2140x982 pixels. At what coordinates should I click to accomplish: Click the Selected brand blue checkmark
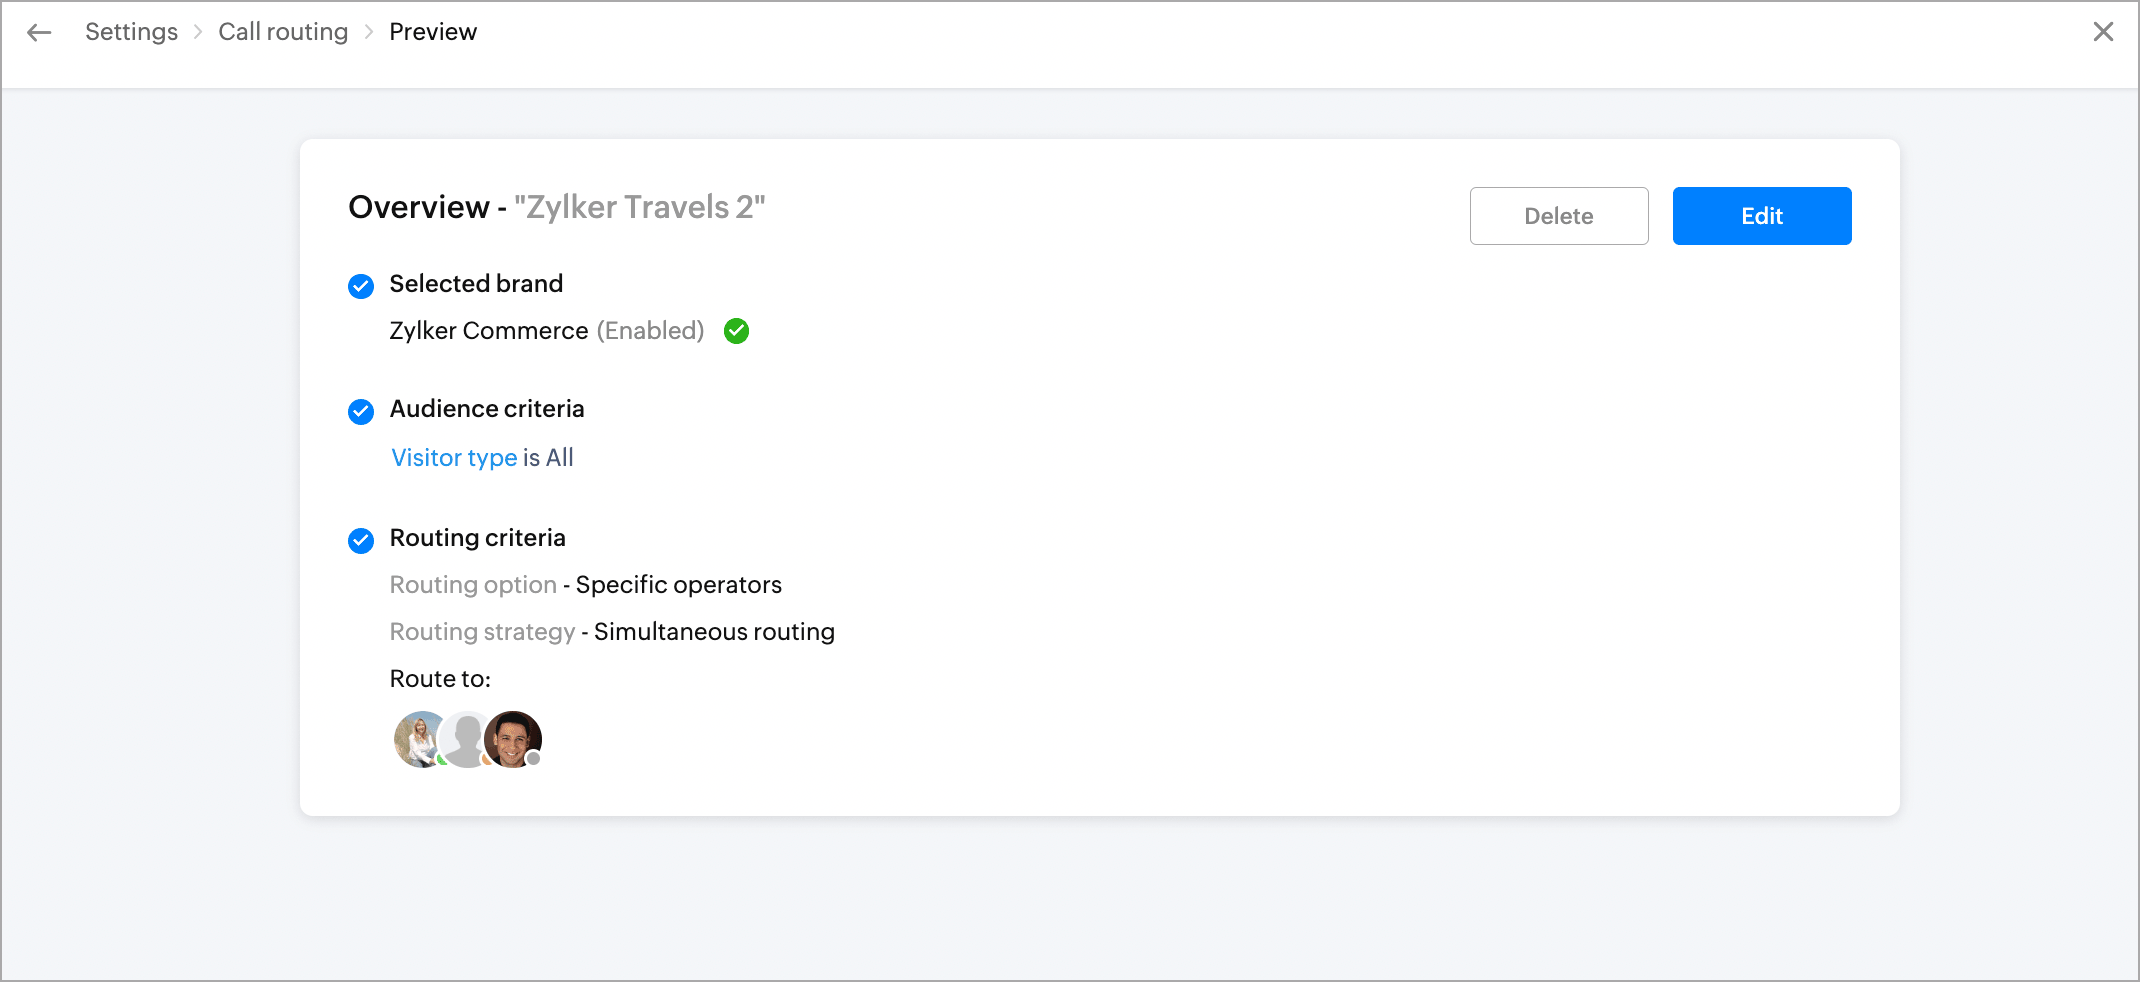point(361,286)
